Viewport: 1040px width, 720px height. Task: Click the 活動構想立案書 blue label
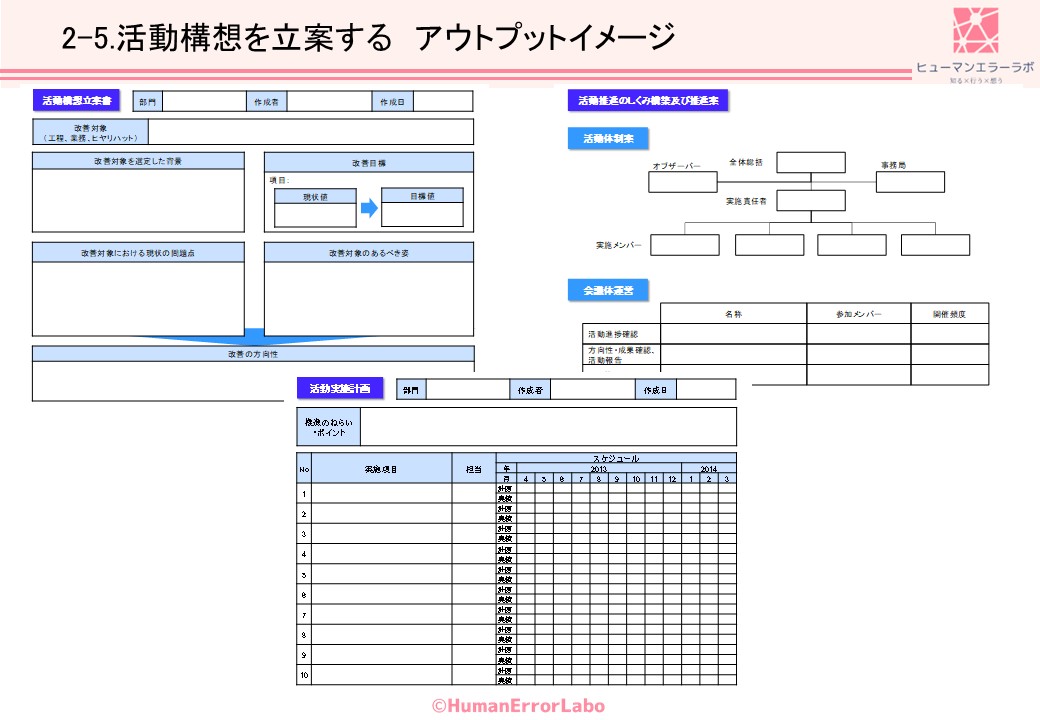[x=77, y=101]
